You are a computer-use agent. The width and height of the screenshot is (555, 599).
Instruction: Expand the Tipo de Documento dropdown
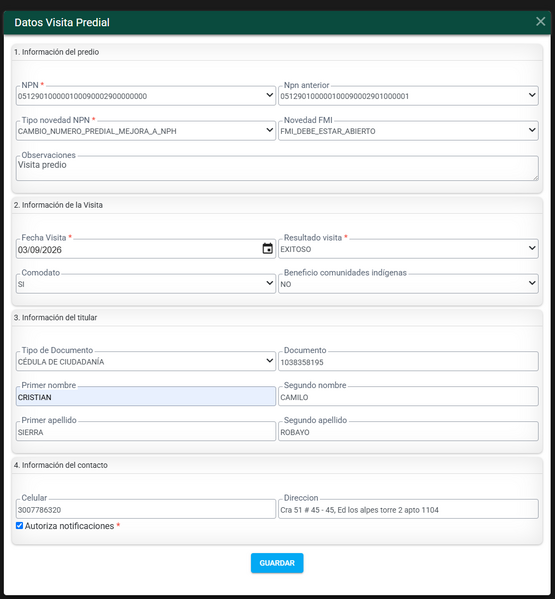coord(146,361)
